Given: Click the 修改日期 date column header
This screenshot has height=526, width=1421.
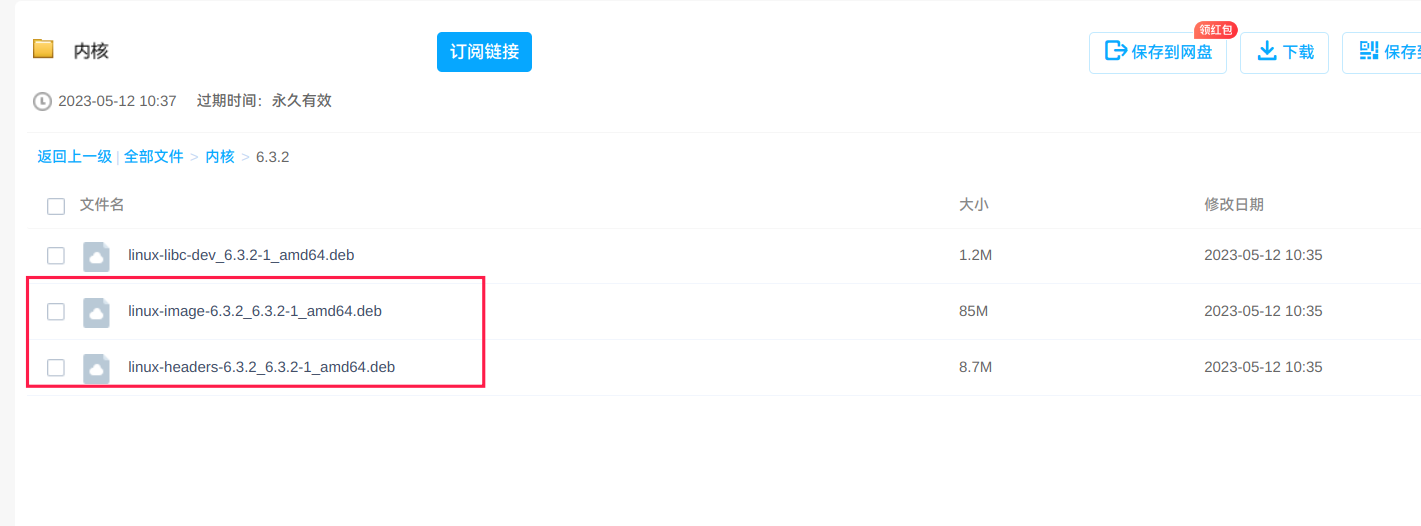Looking at the screenshot, I should coord(1233,205).
